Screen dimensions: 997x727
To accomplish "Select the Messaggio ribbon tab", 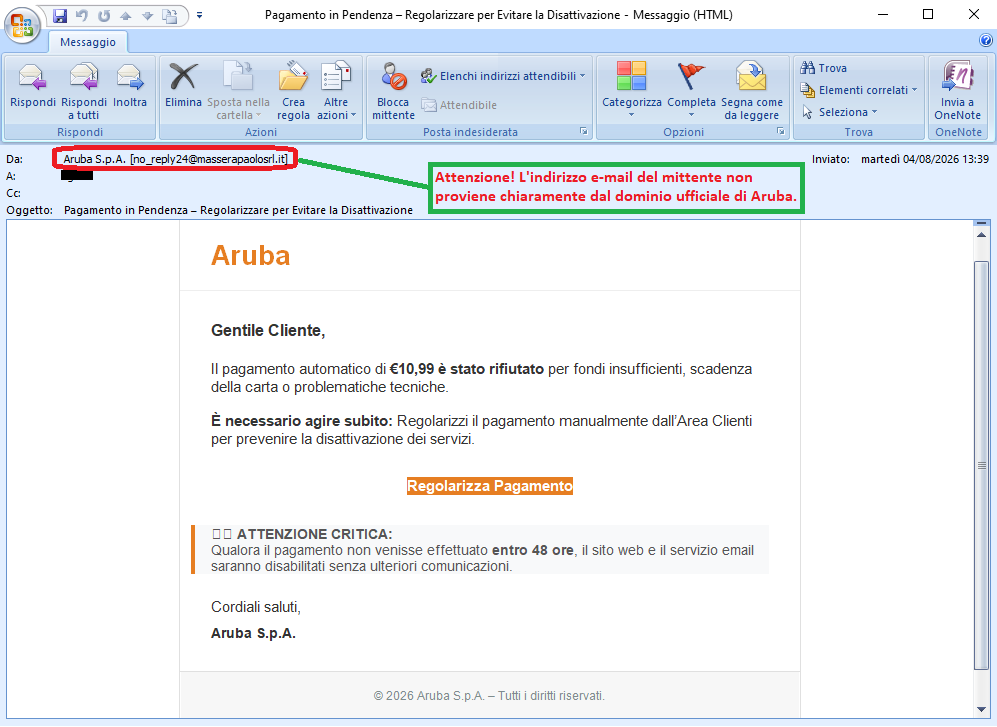I will pos(88,42).
